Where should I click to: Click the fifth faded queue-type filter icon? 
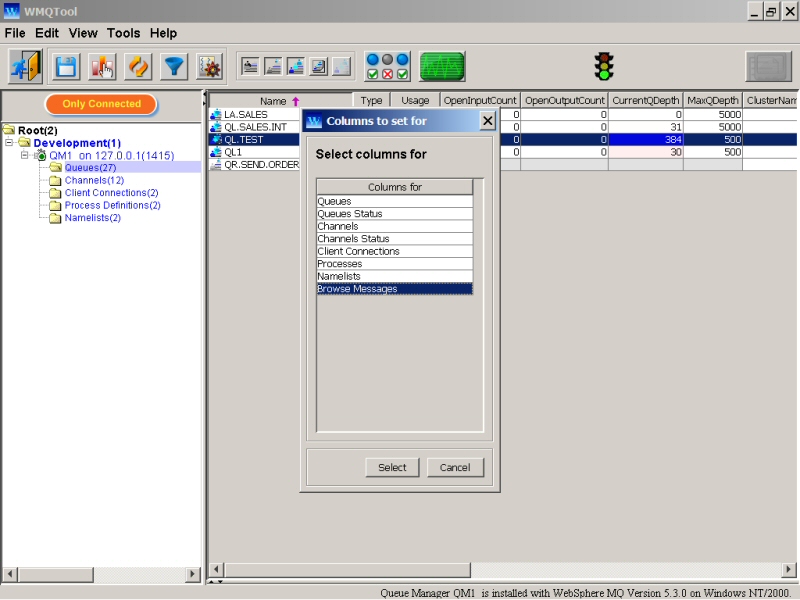(x=342, y=66)
